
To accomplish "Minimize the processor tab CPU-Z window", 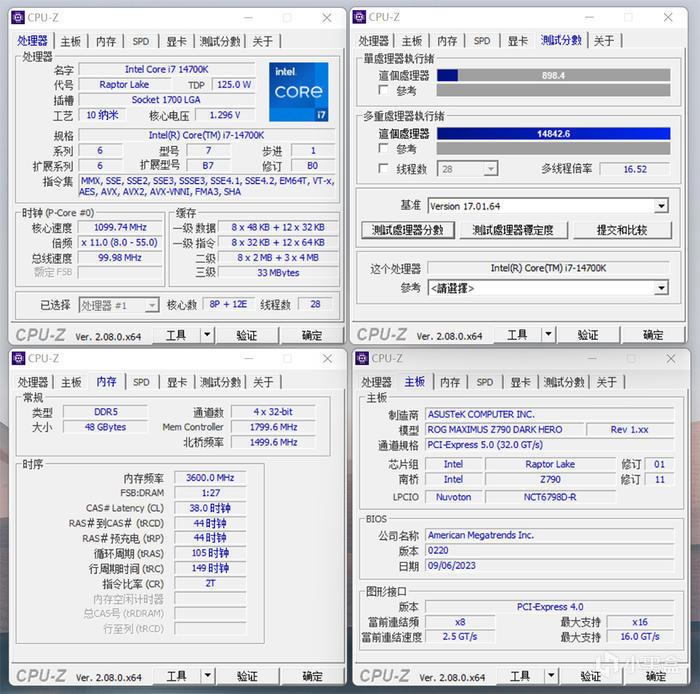I will [249, 18].
